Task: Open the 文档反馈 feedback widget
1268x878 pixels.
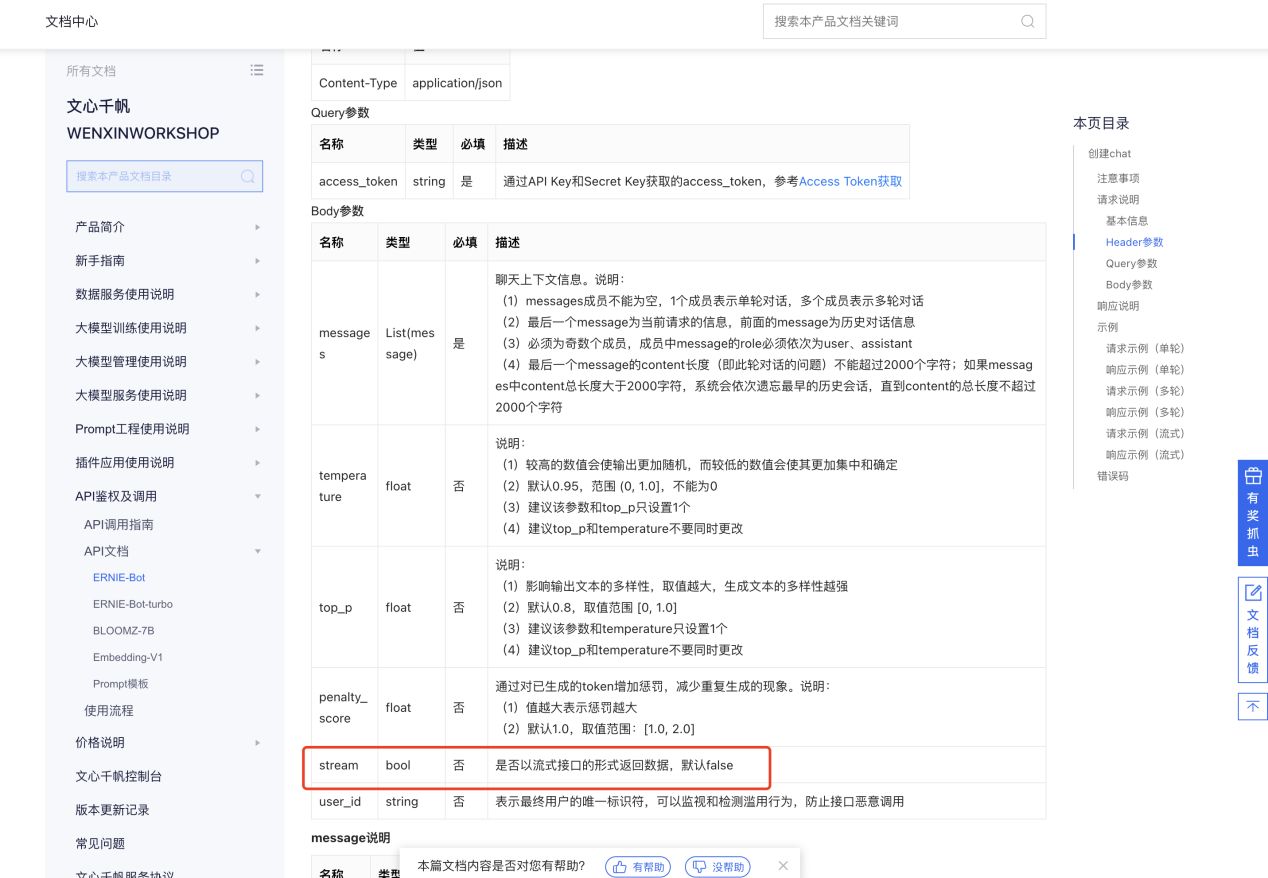Action: (x=1252, y=630)
